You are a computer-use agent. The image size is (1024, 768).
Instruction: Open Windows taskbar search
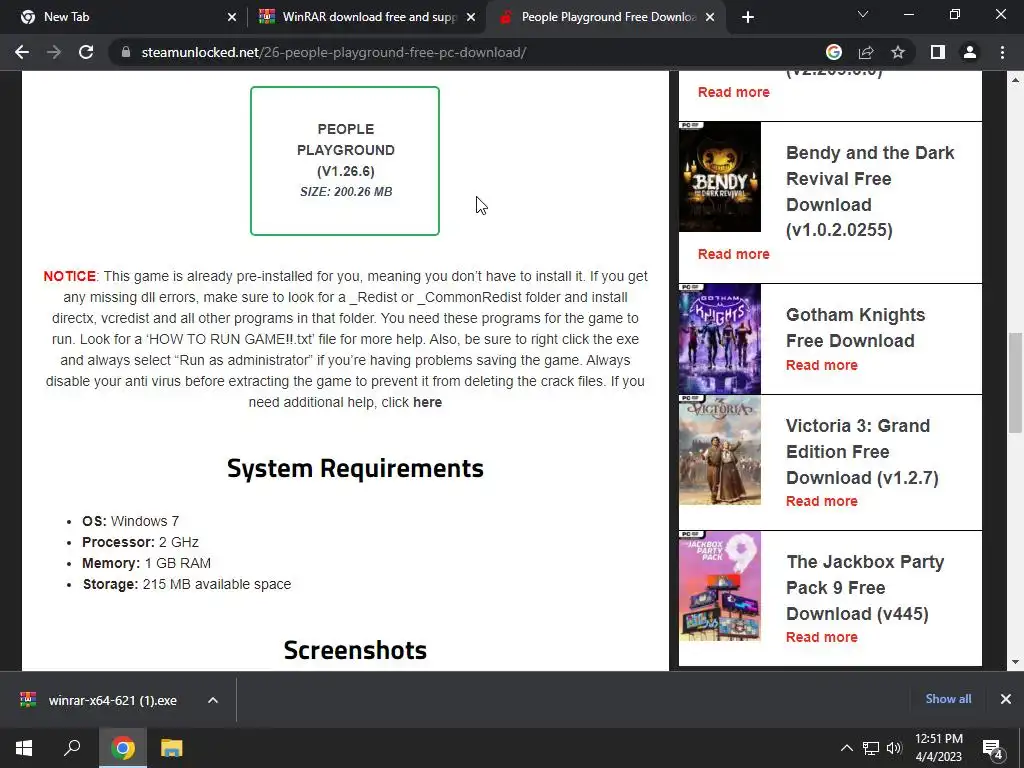click(72, 748)
